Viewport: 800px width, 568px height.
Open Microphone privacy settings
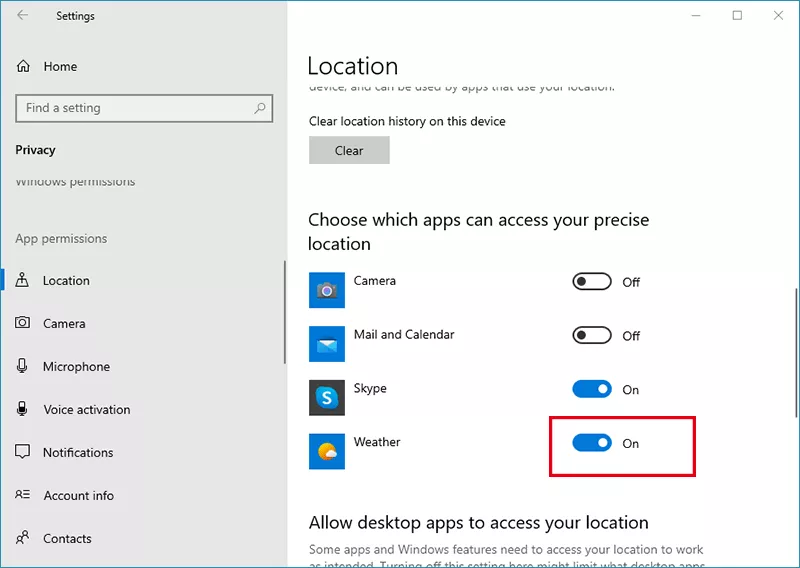point(76,366)
